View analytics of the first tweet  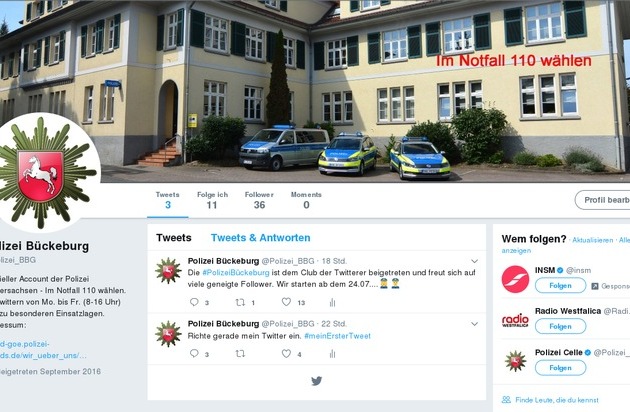(332, 302)
